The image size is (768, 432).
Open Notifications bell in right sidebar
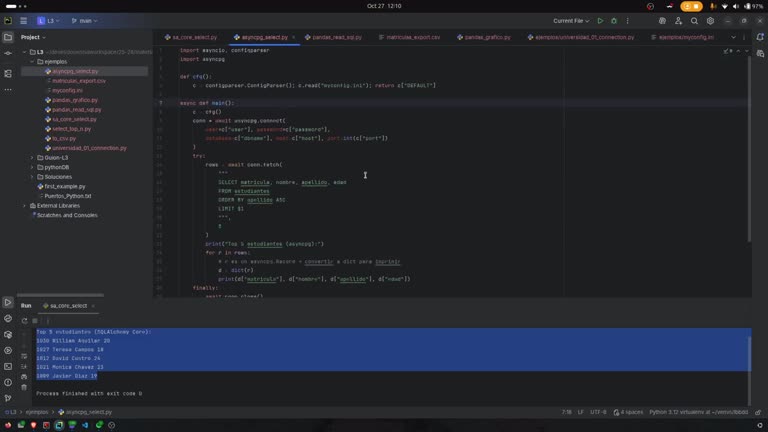pos(760,37)
